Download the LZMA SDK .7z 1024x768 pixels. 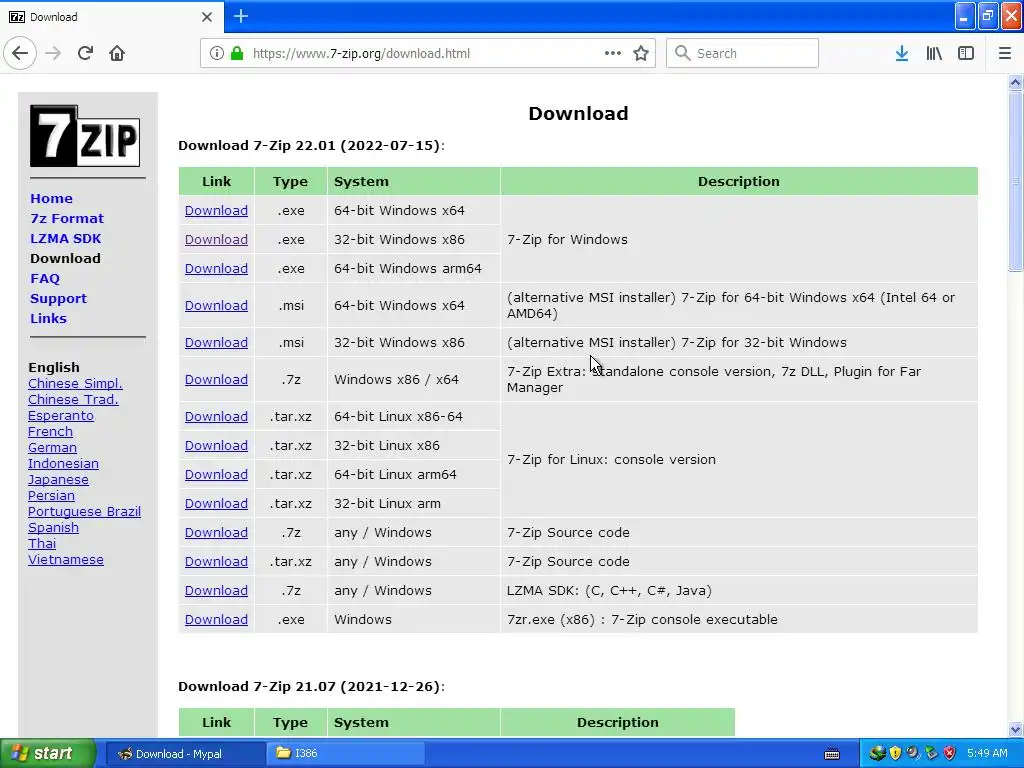[x=216, y=590]
